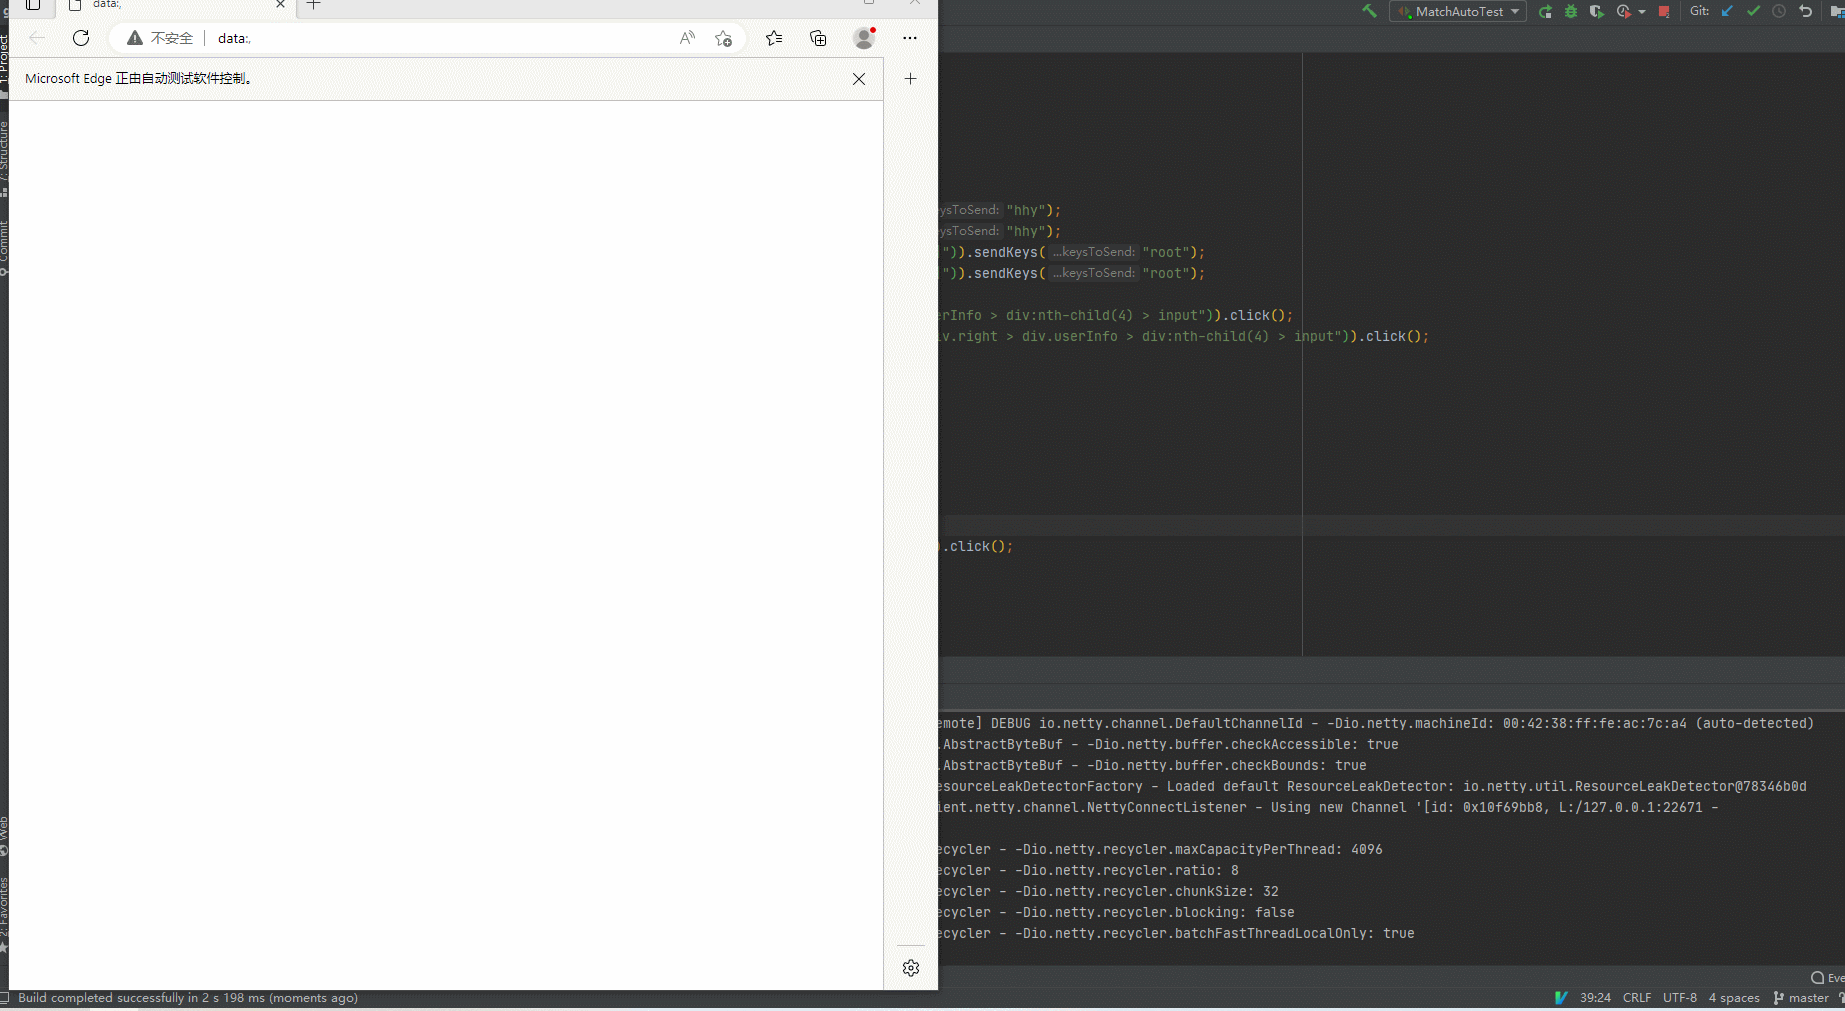Open a new tab in Edge
Viewport: 1845px width, 1011px height.
click(x=314, y=5)
